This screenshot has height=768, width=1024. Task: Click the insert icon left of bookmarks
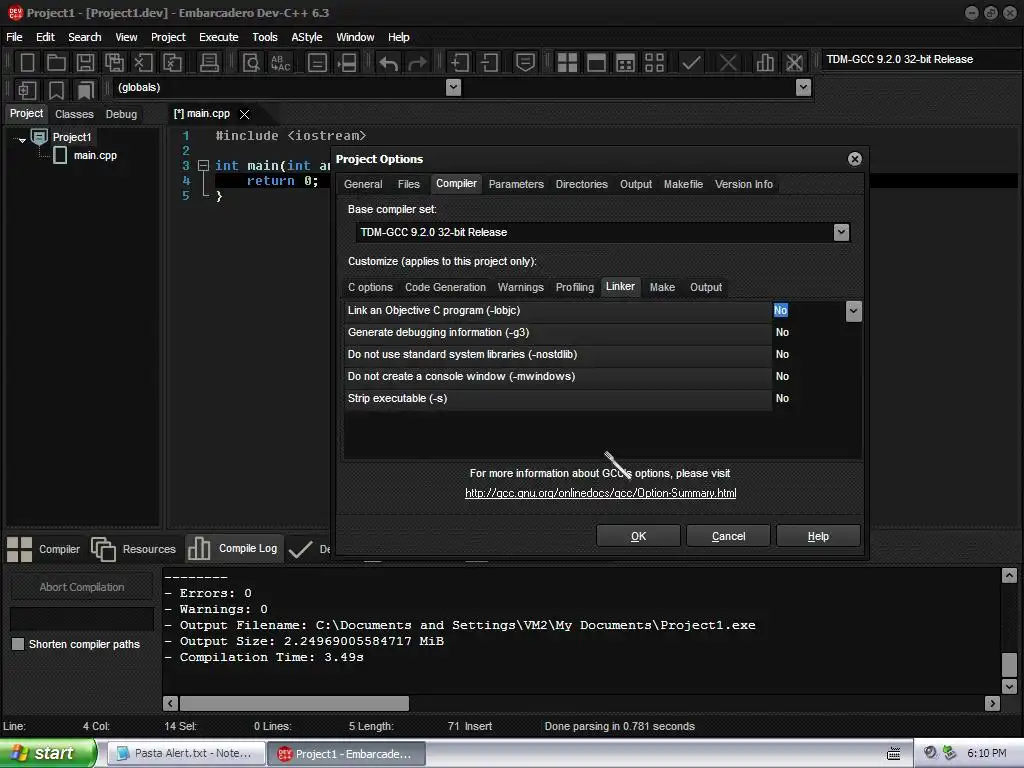pos(27,89)
